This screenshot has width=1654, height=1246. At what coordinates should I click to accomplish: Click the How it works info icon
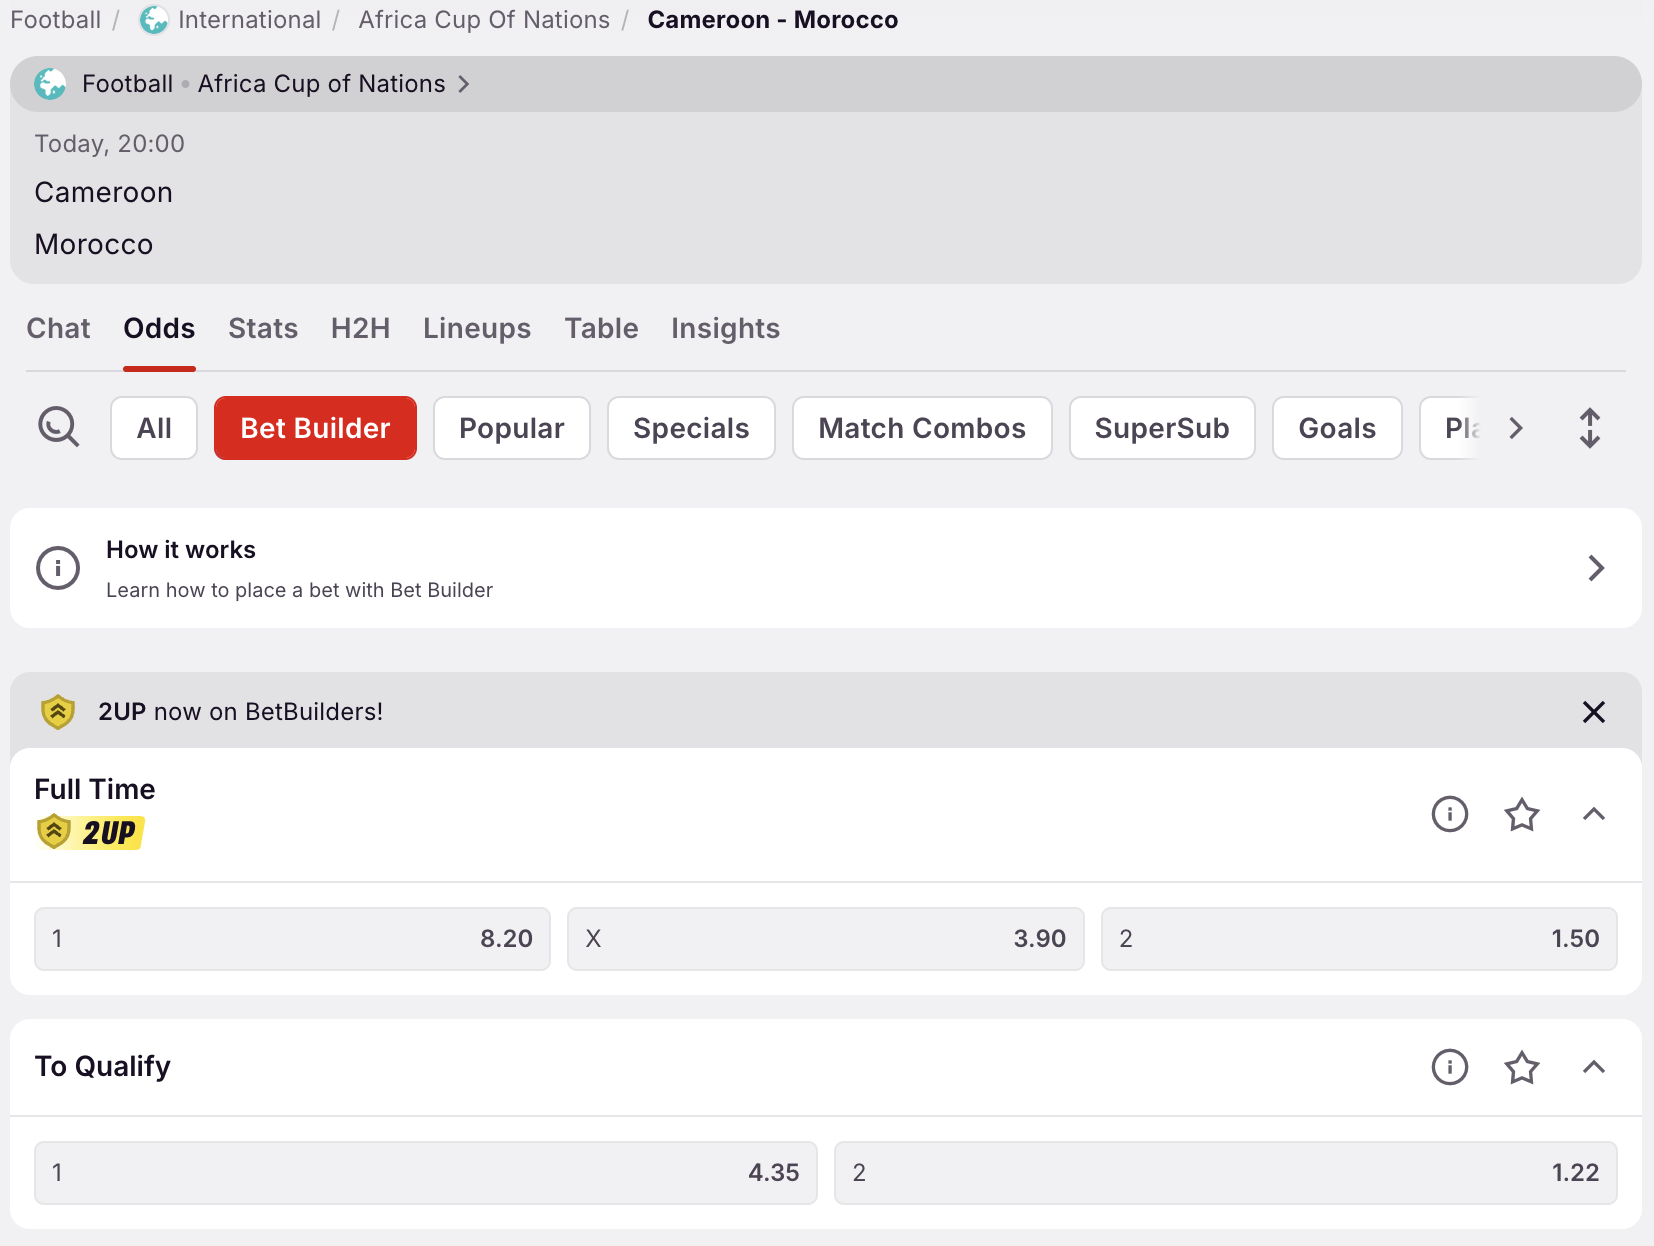point(58,568)
